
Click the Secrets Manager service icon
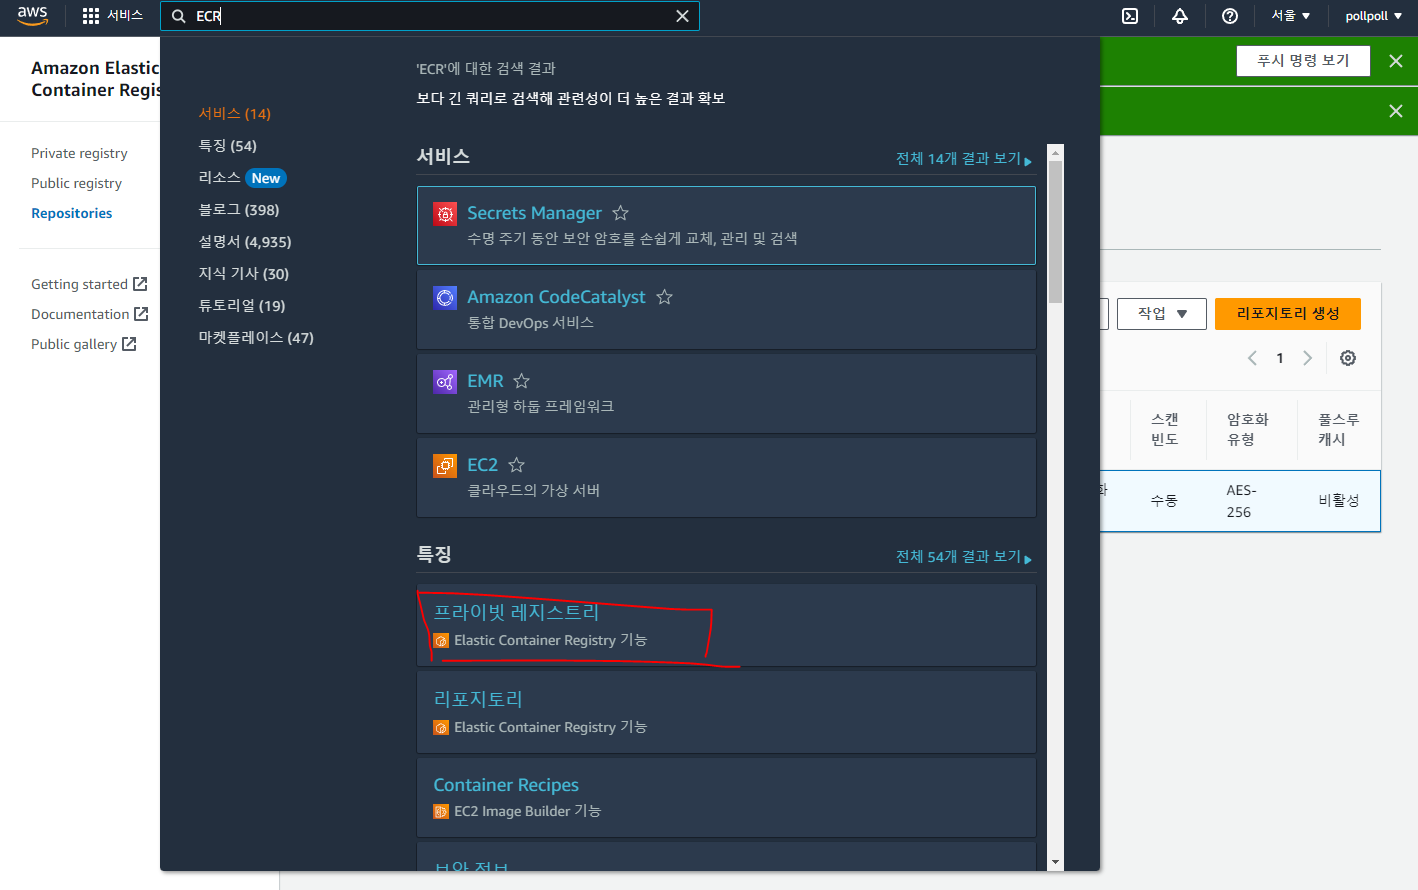click(x=445, y=214)
